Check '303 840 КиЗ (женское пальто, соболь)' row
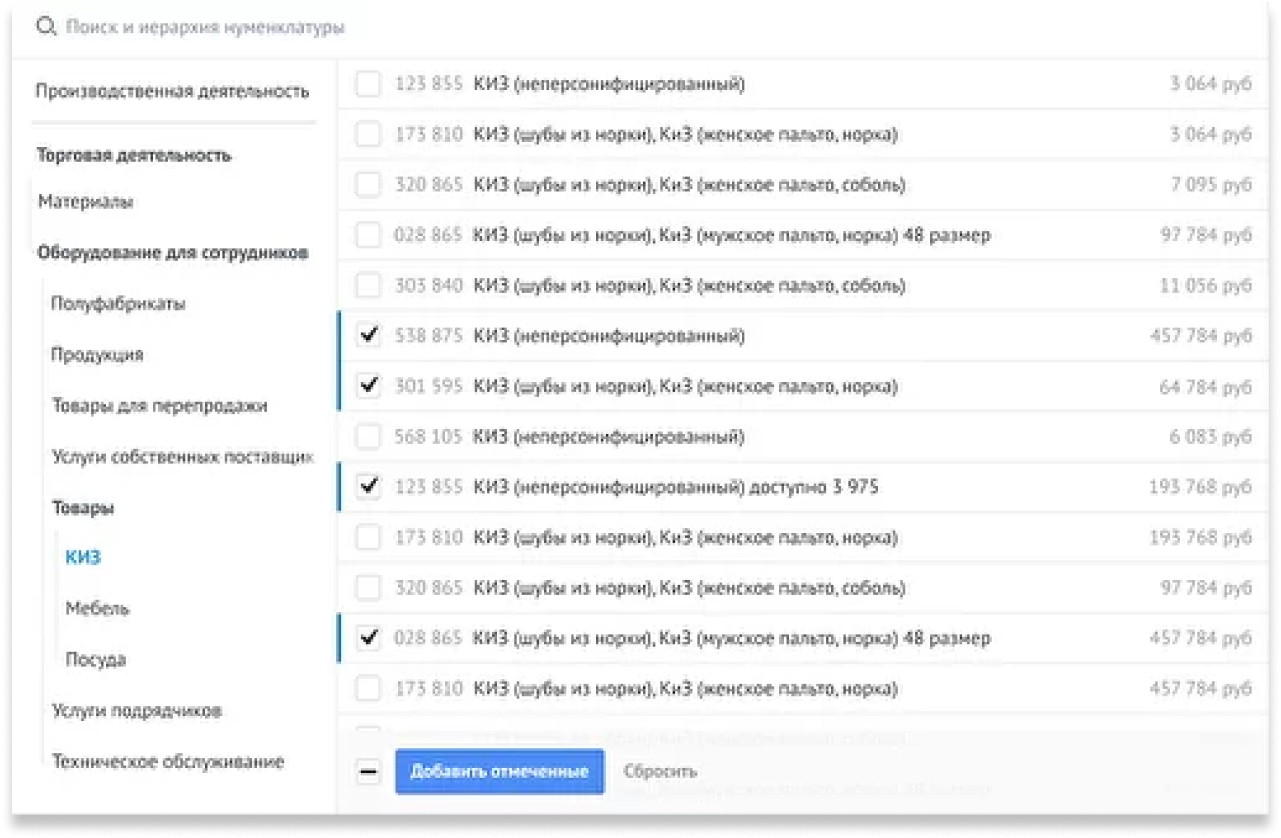Screen dimensions: 1281x838 pos(368,285)
